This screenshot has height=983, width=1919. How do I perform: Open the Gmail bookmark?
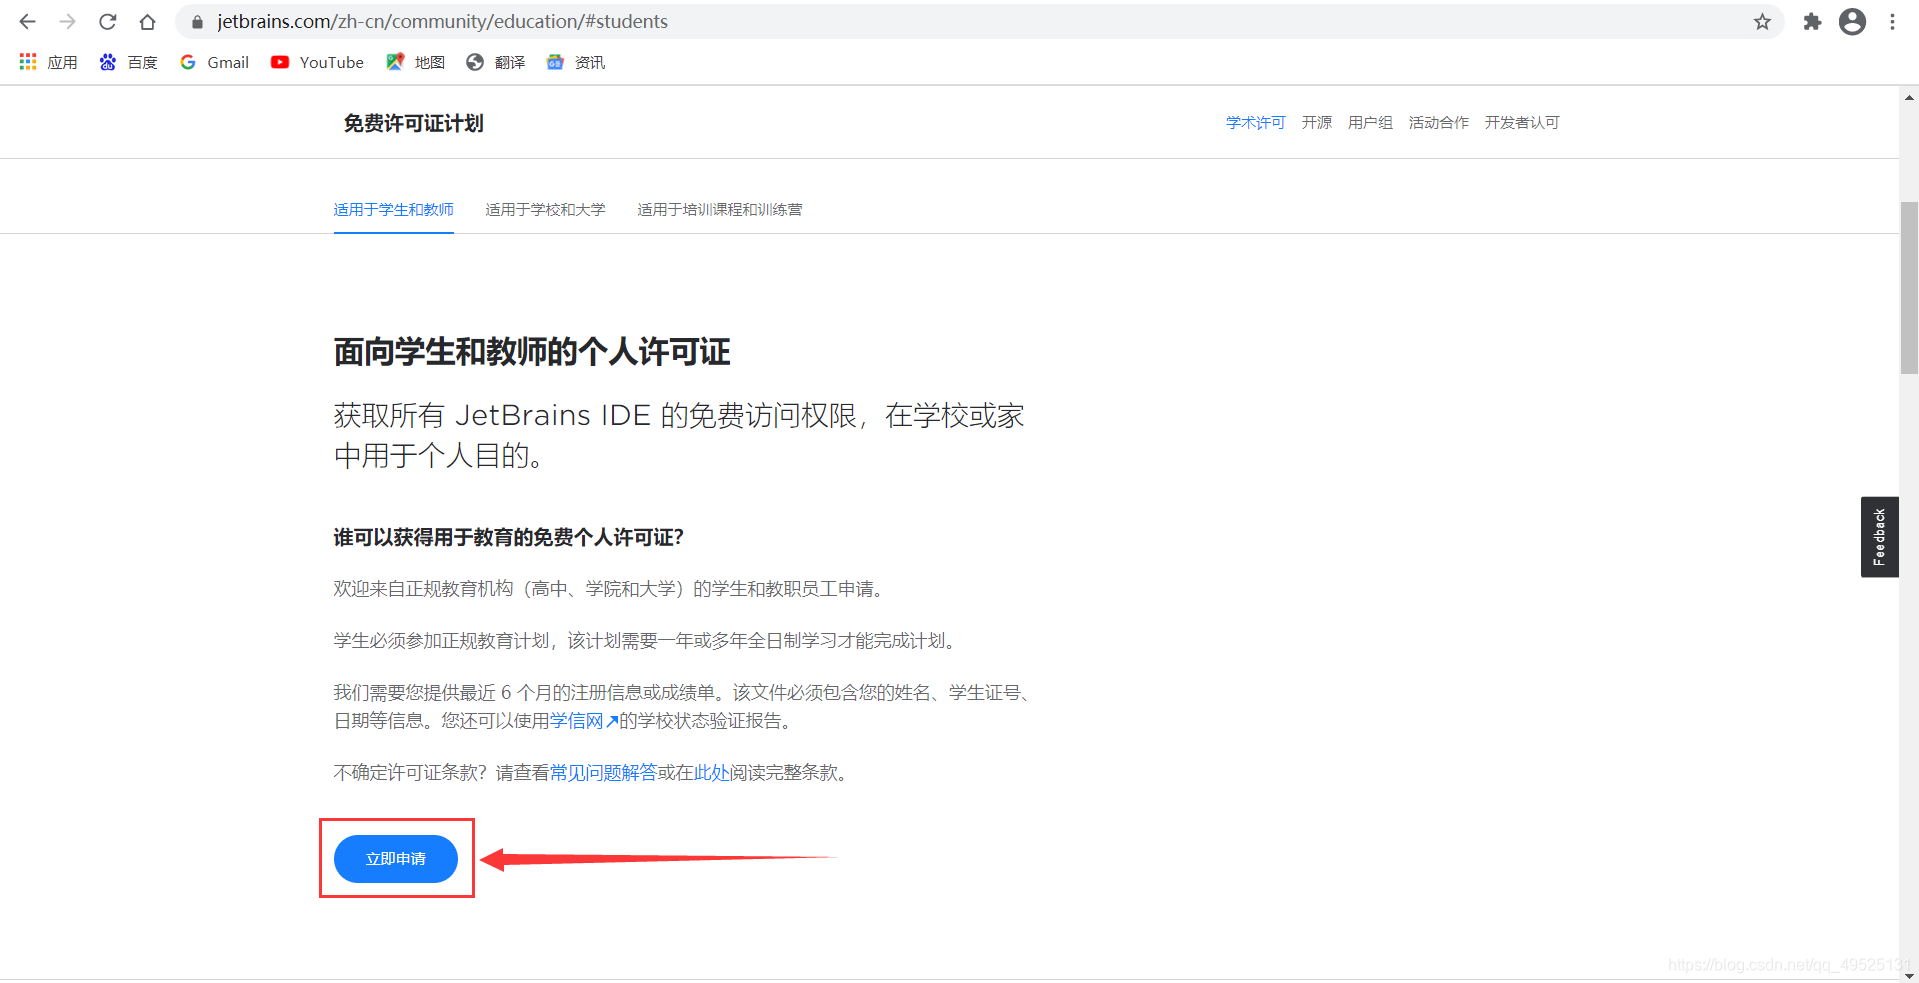click(x=213, y=62)
